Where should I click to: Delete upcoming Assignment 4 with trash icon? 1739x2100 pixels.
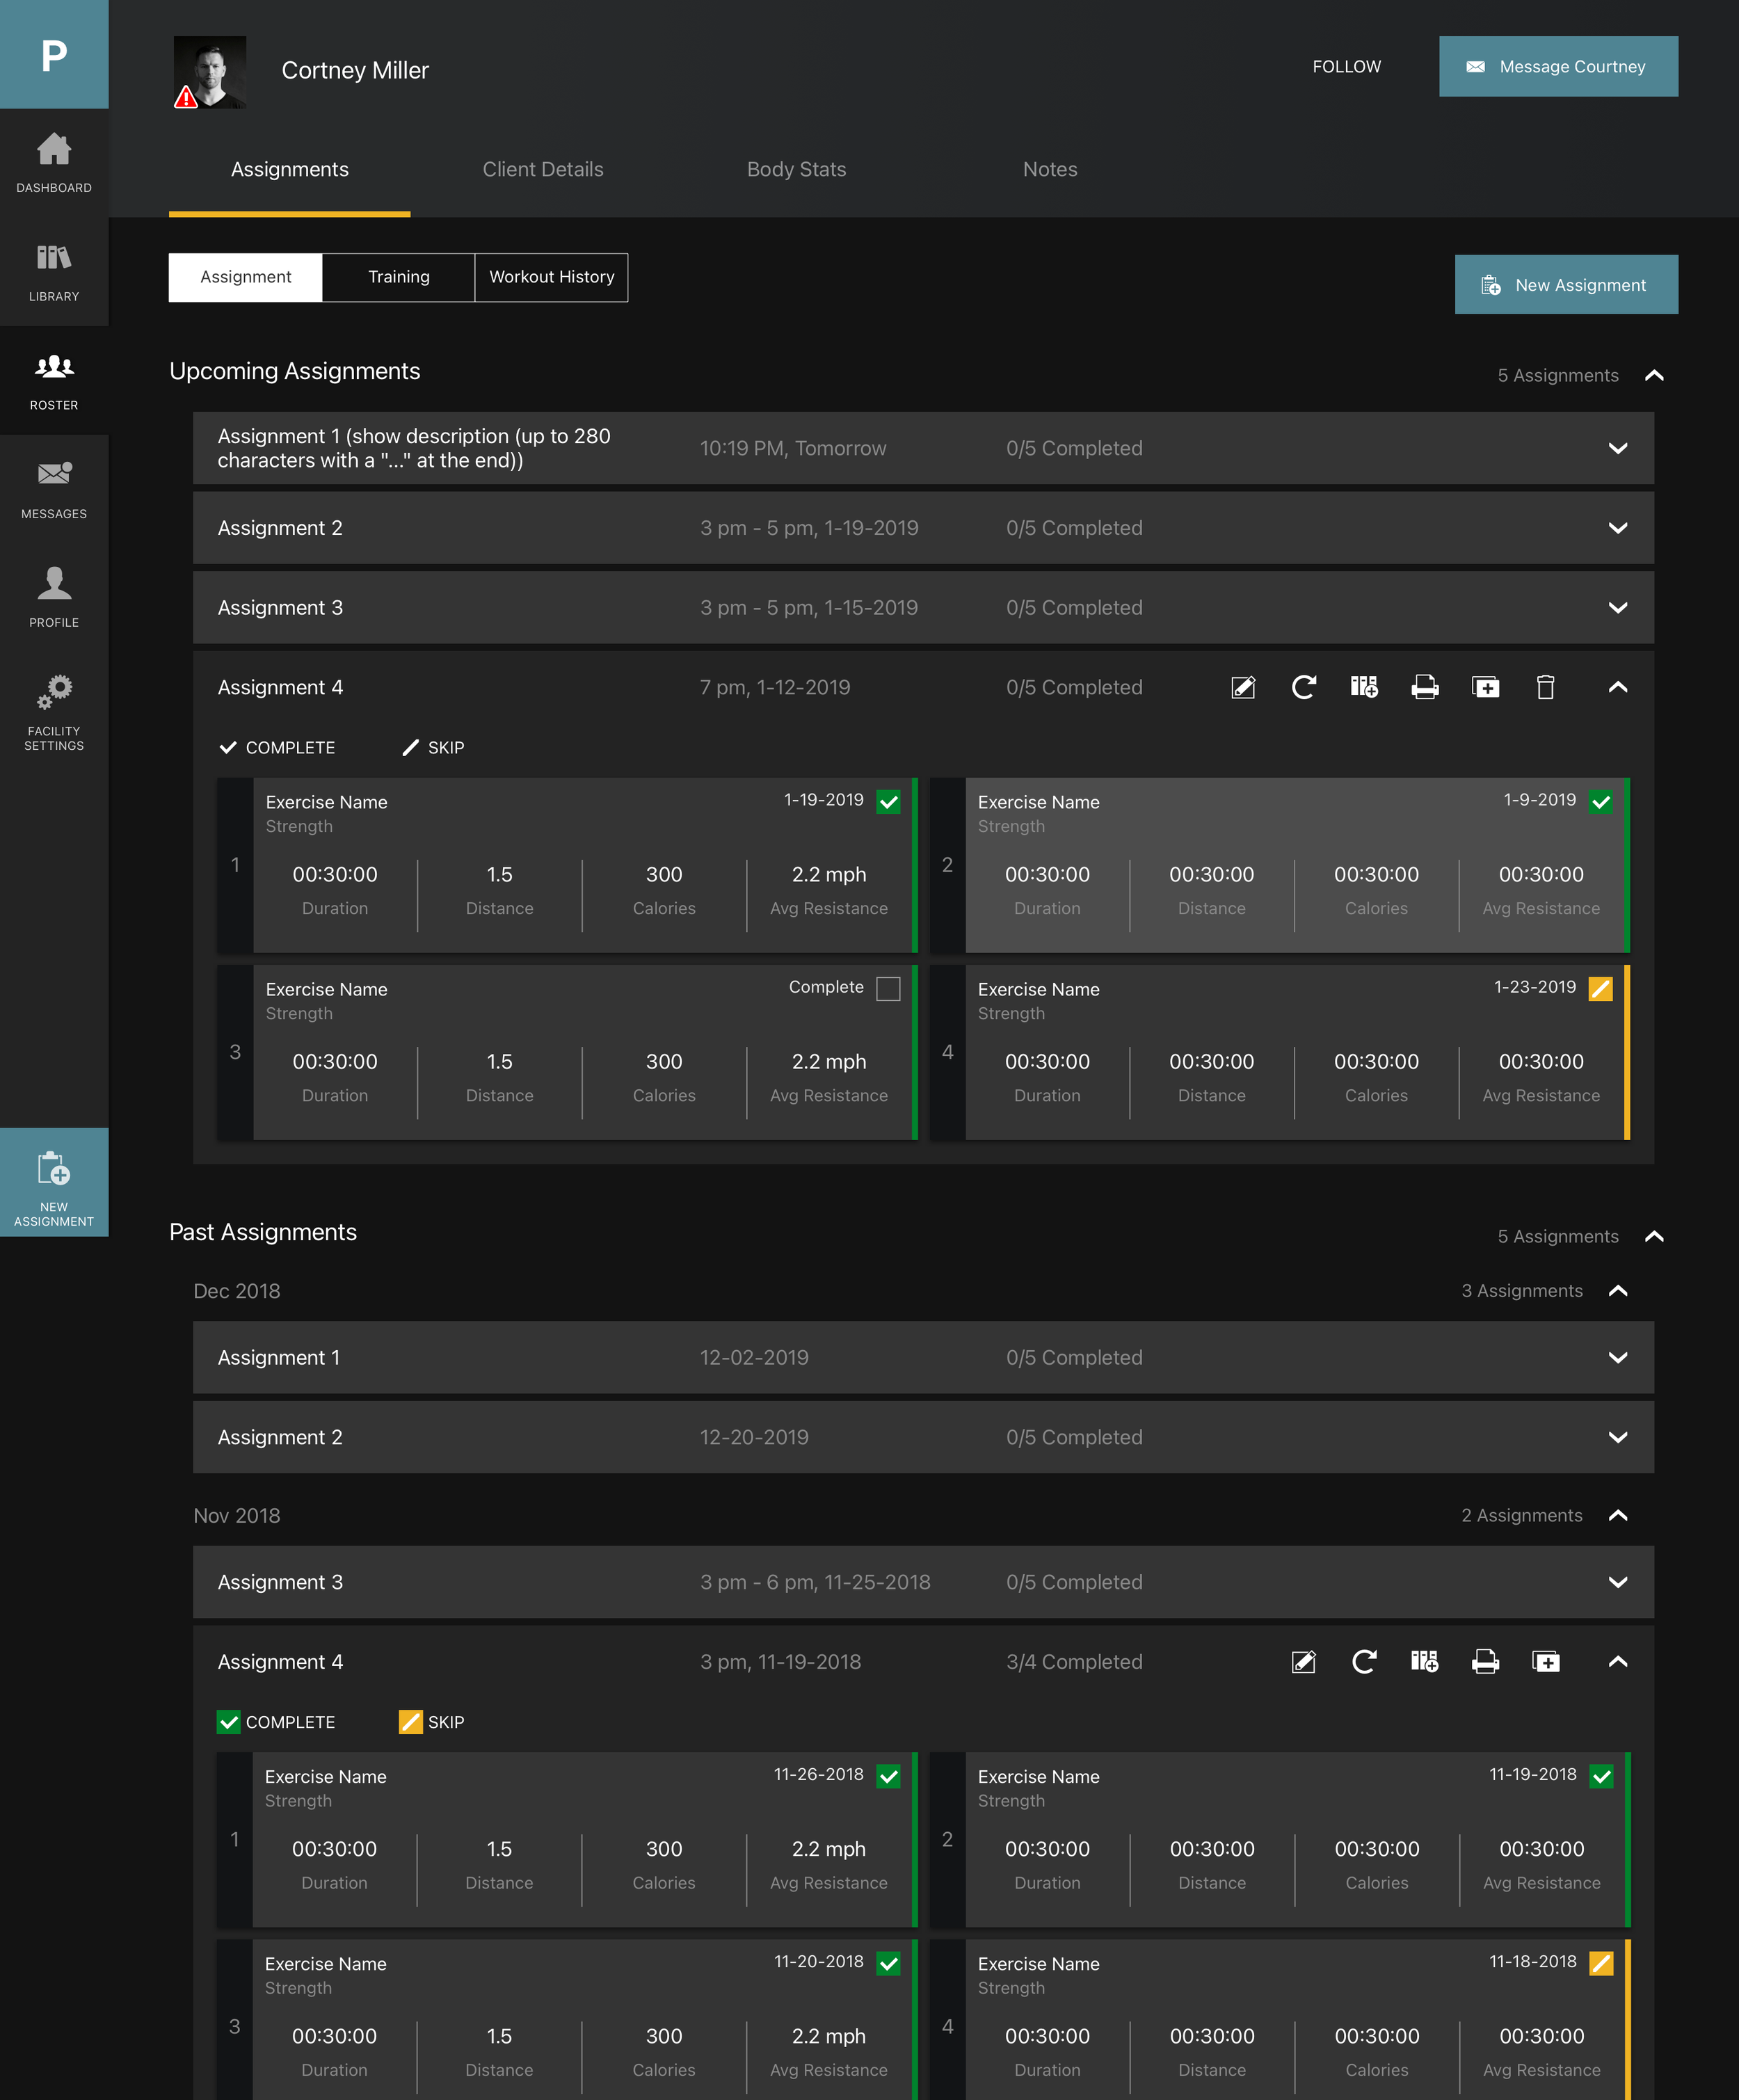(x=1545, y=687)
